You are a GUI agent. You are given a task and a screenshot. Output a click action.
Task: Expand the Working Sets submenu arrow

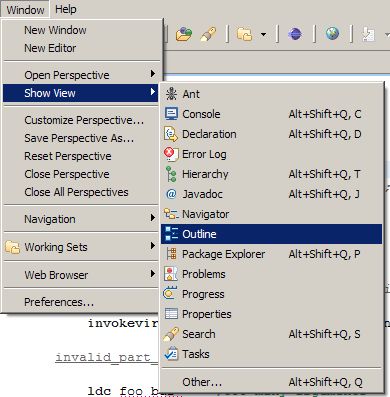pos(153,246)
